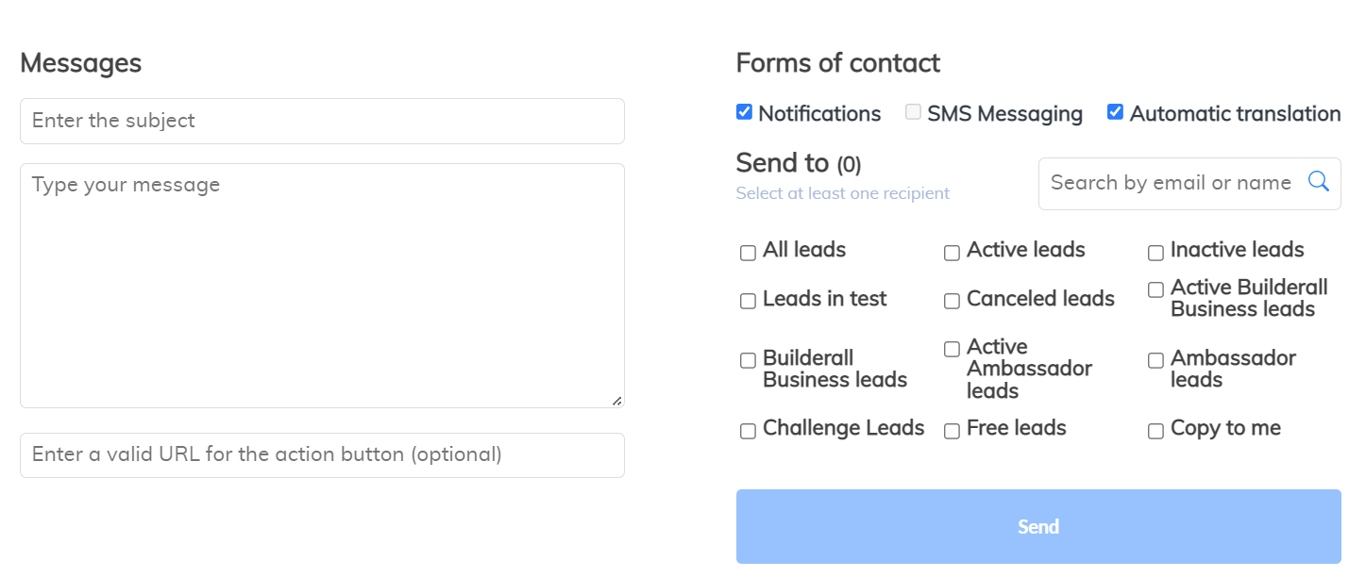Disable Automatic translation checkbox

tap(1115, 112)
